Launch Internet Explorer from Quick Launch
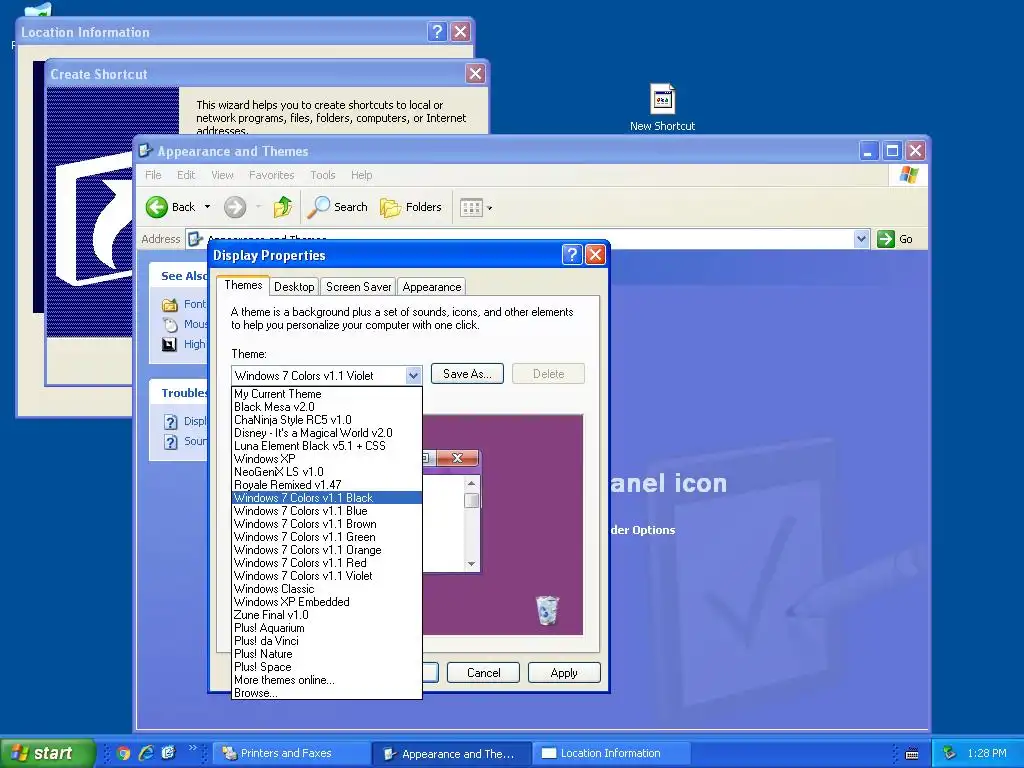 [x=146, y=753]
